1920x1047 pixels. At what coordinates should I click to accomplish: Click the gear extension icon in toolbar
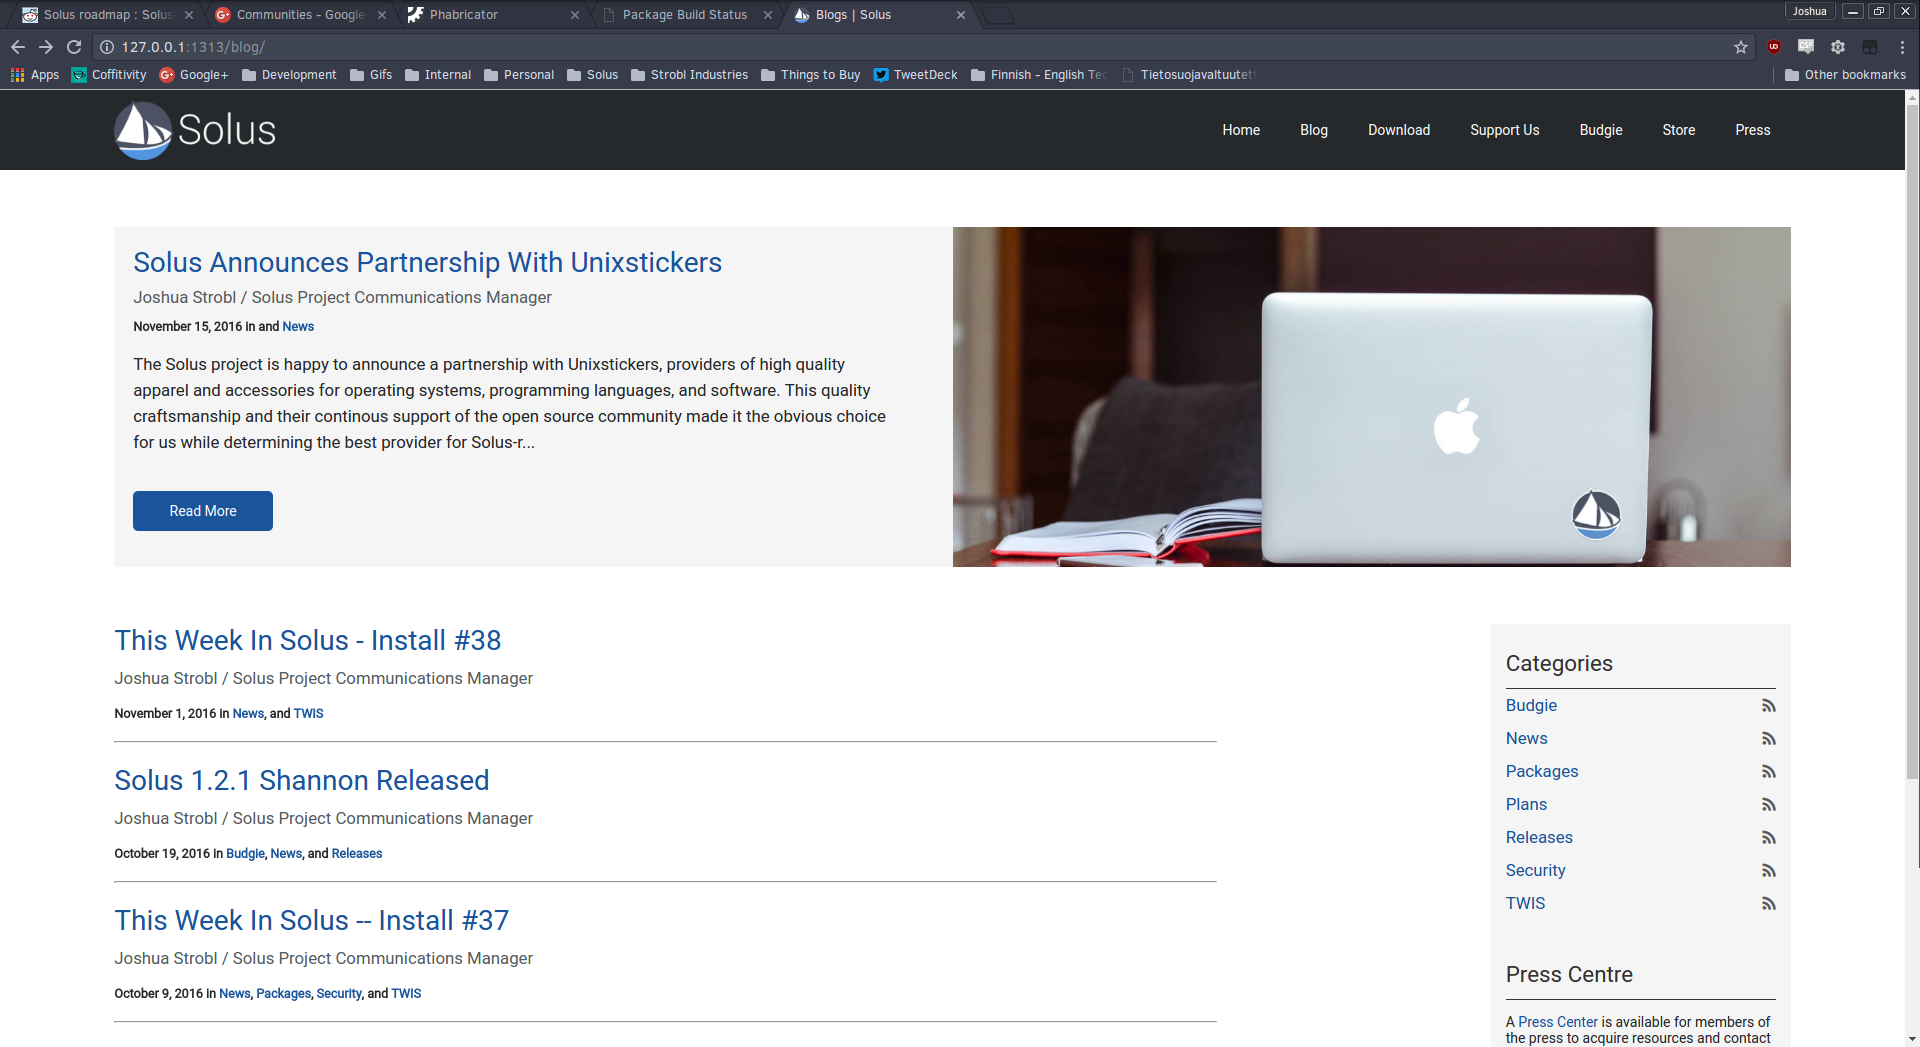pyautogui.click(x=1838, y=47)
